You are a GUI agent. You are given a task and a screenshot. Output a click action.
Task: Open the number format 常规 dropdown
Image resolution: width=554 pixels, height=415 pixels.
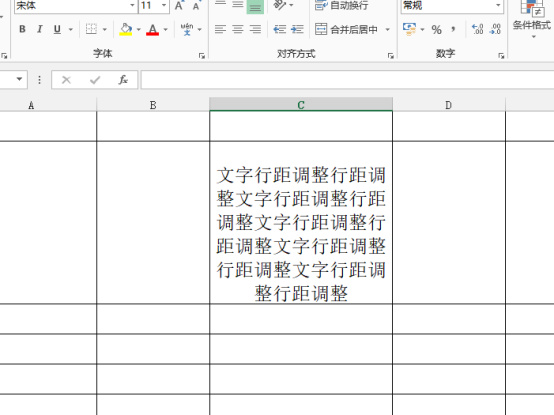click(498, 5)
